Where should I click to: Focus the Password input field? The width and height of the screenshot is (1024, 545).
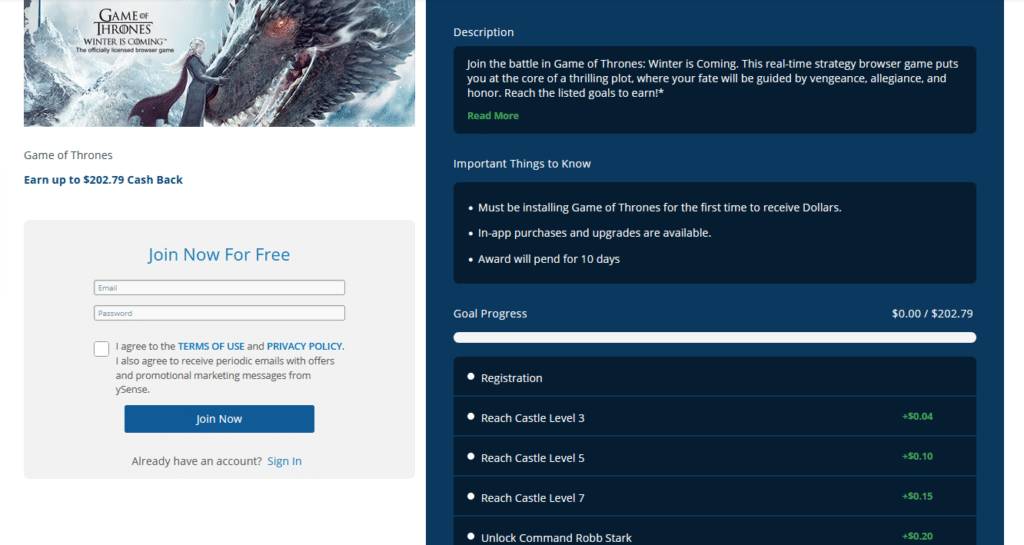point(219,313)
